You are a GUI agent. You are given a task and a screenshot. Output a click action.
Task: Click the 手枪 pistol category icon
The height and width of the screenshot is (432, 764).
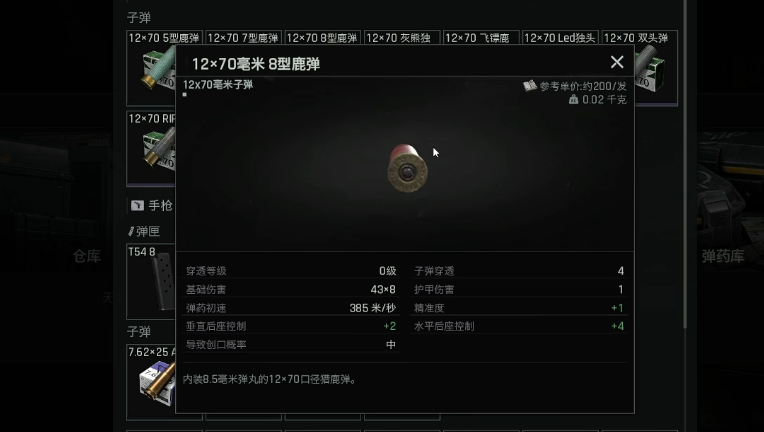[x=137, y=206]
